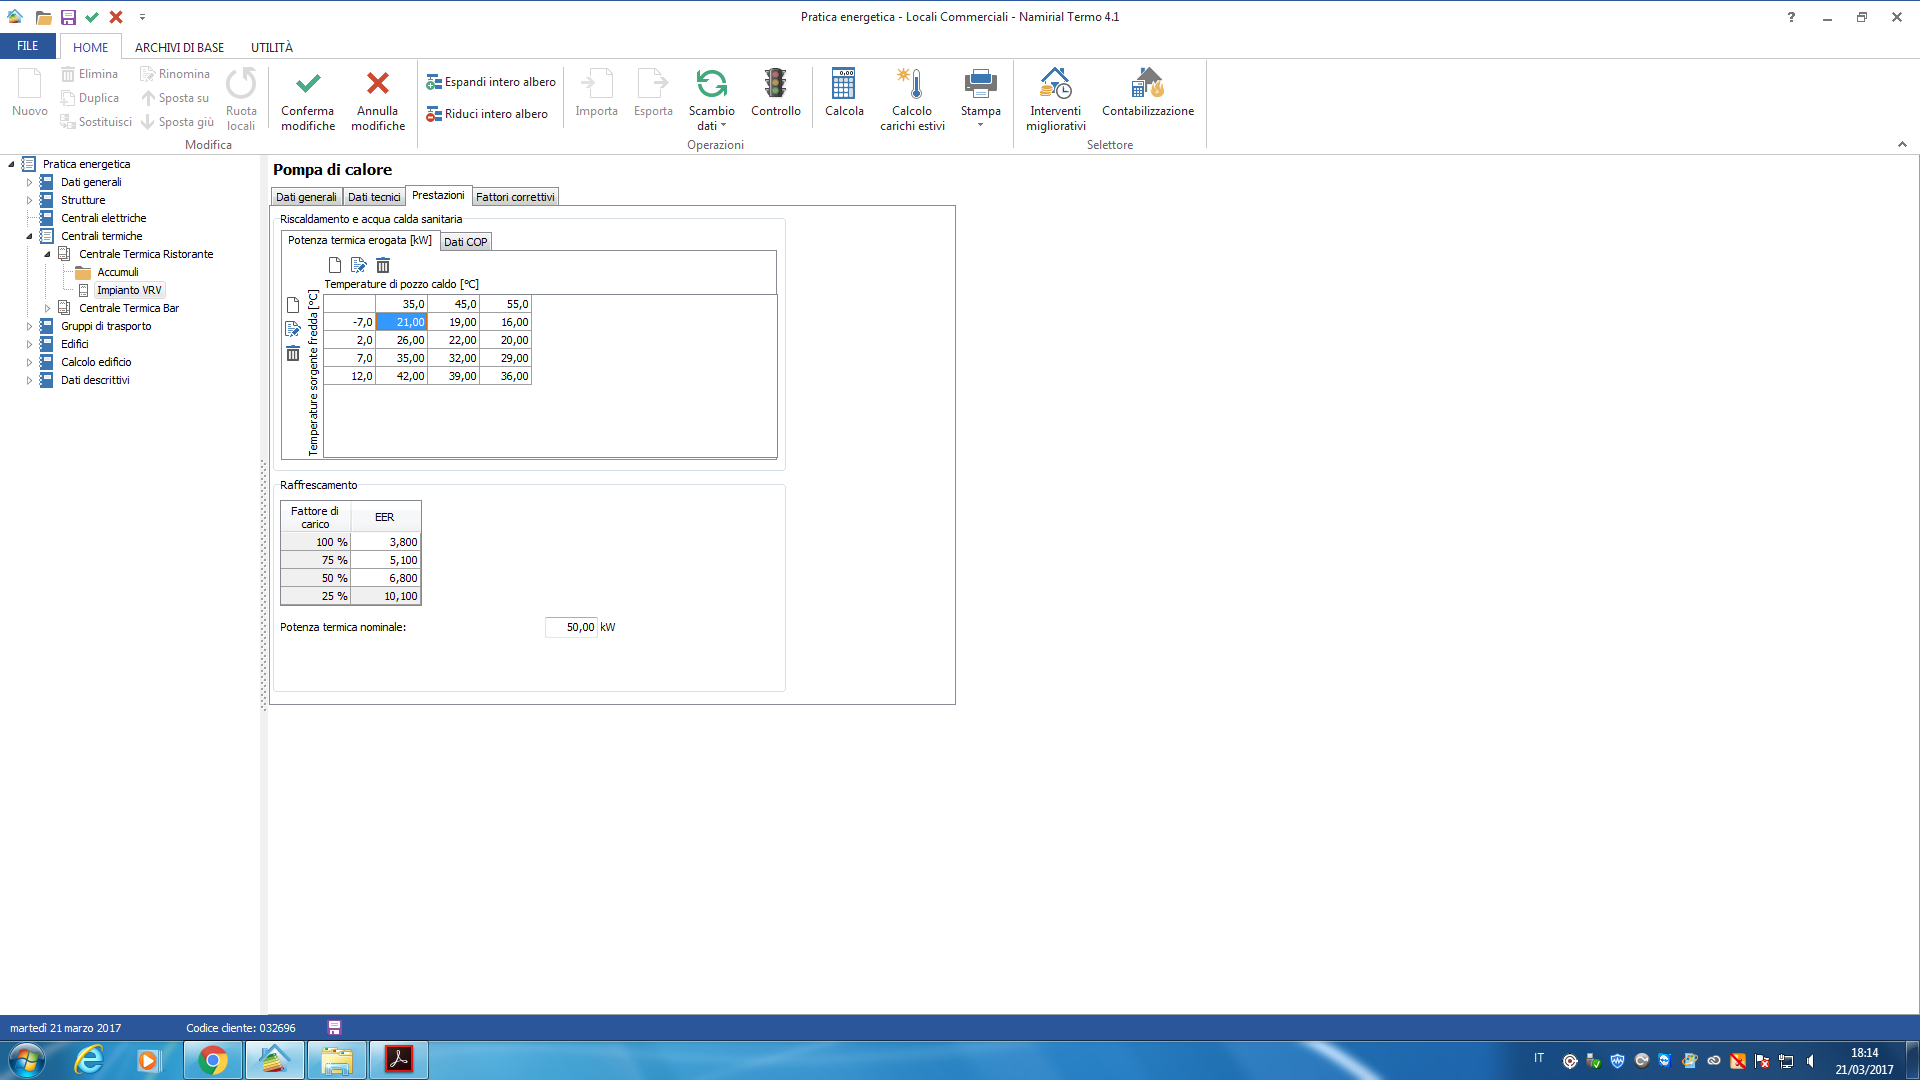This screenshot has width=1920, height=1080.
Task: Click the Contabilizzazione icon
Action: [1147, 84]
